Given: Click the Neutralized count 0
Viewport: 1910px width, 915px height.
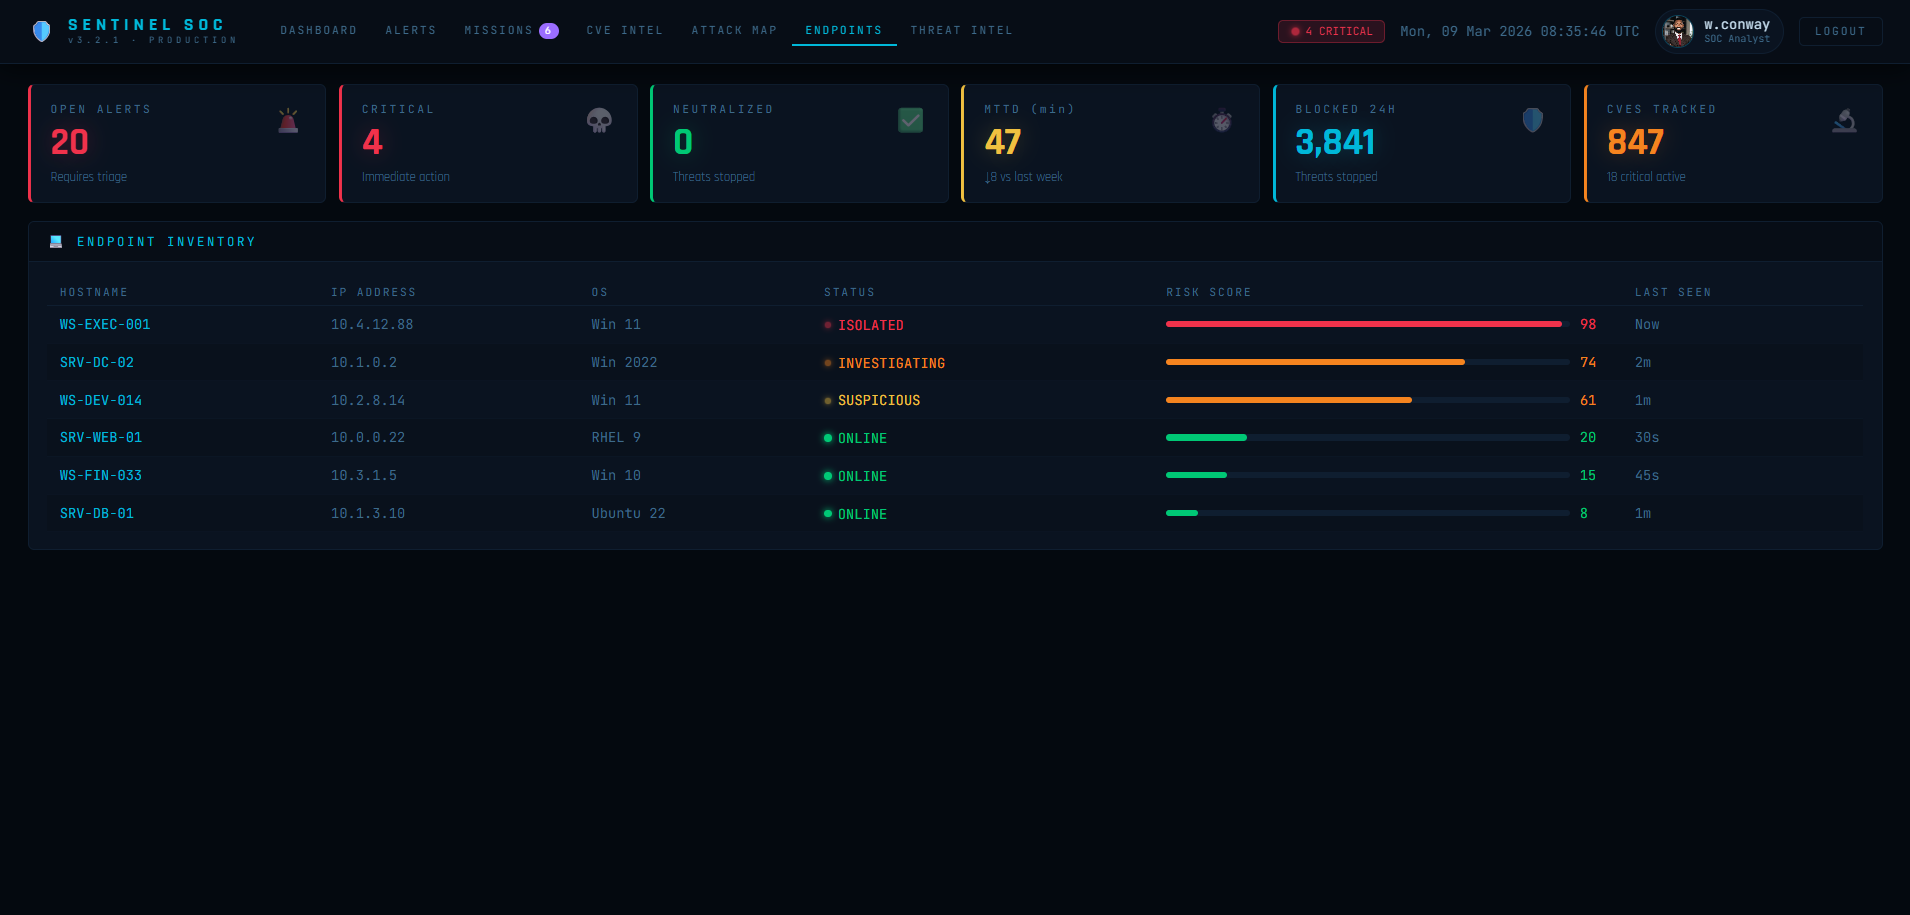Looking at the screenshot, I should coord(683,143).
